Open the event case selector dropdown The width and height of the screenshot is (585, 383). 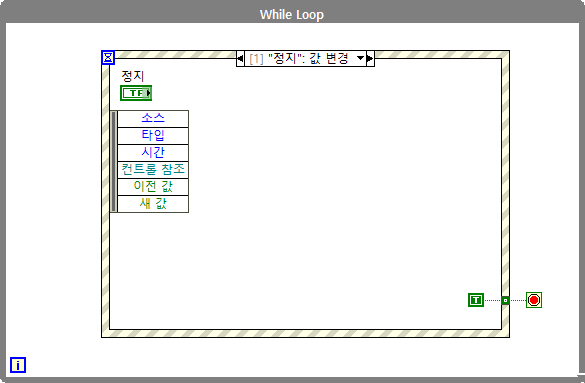[x=360, y=58]
